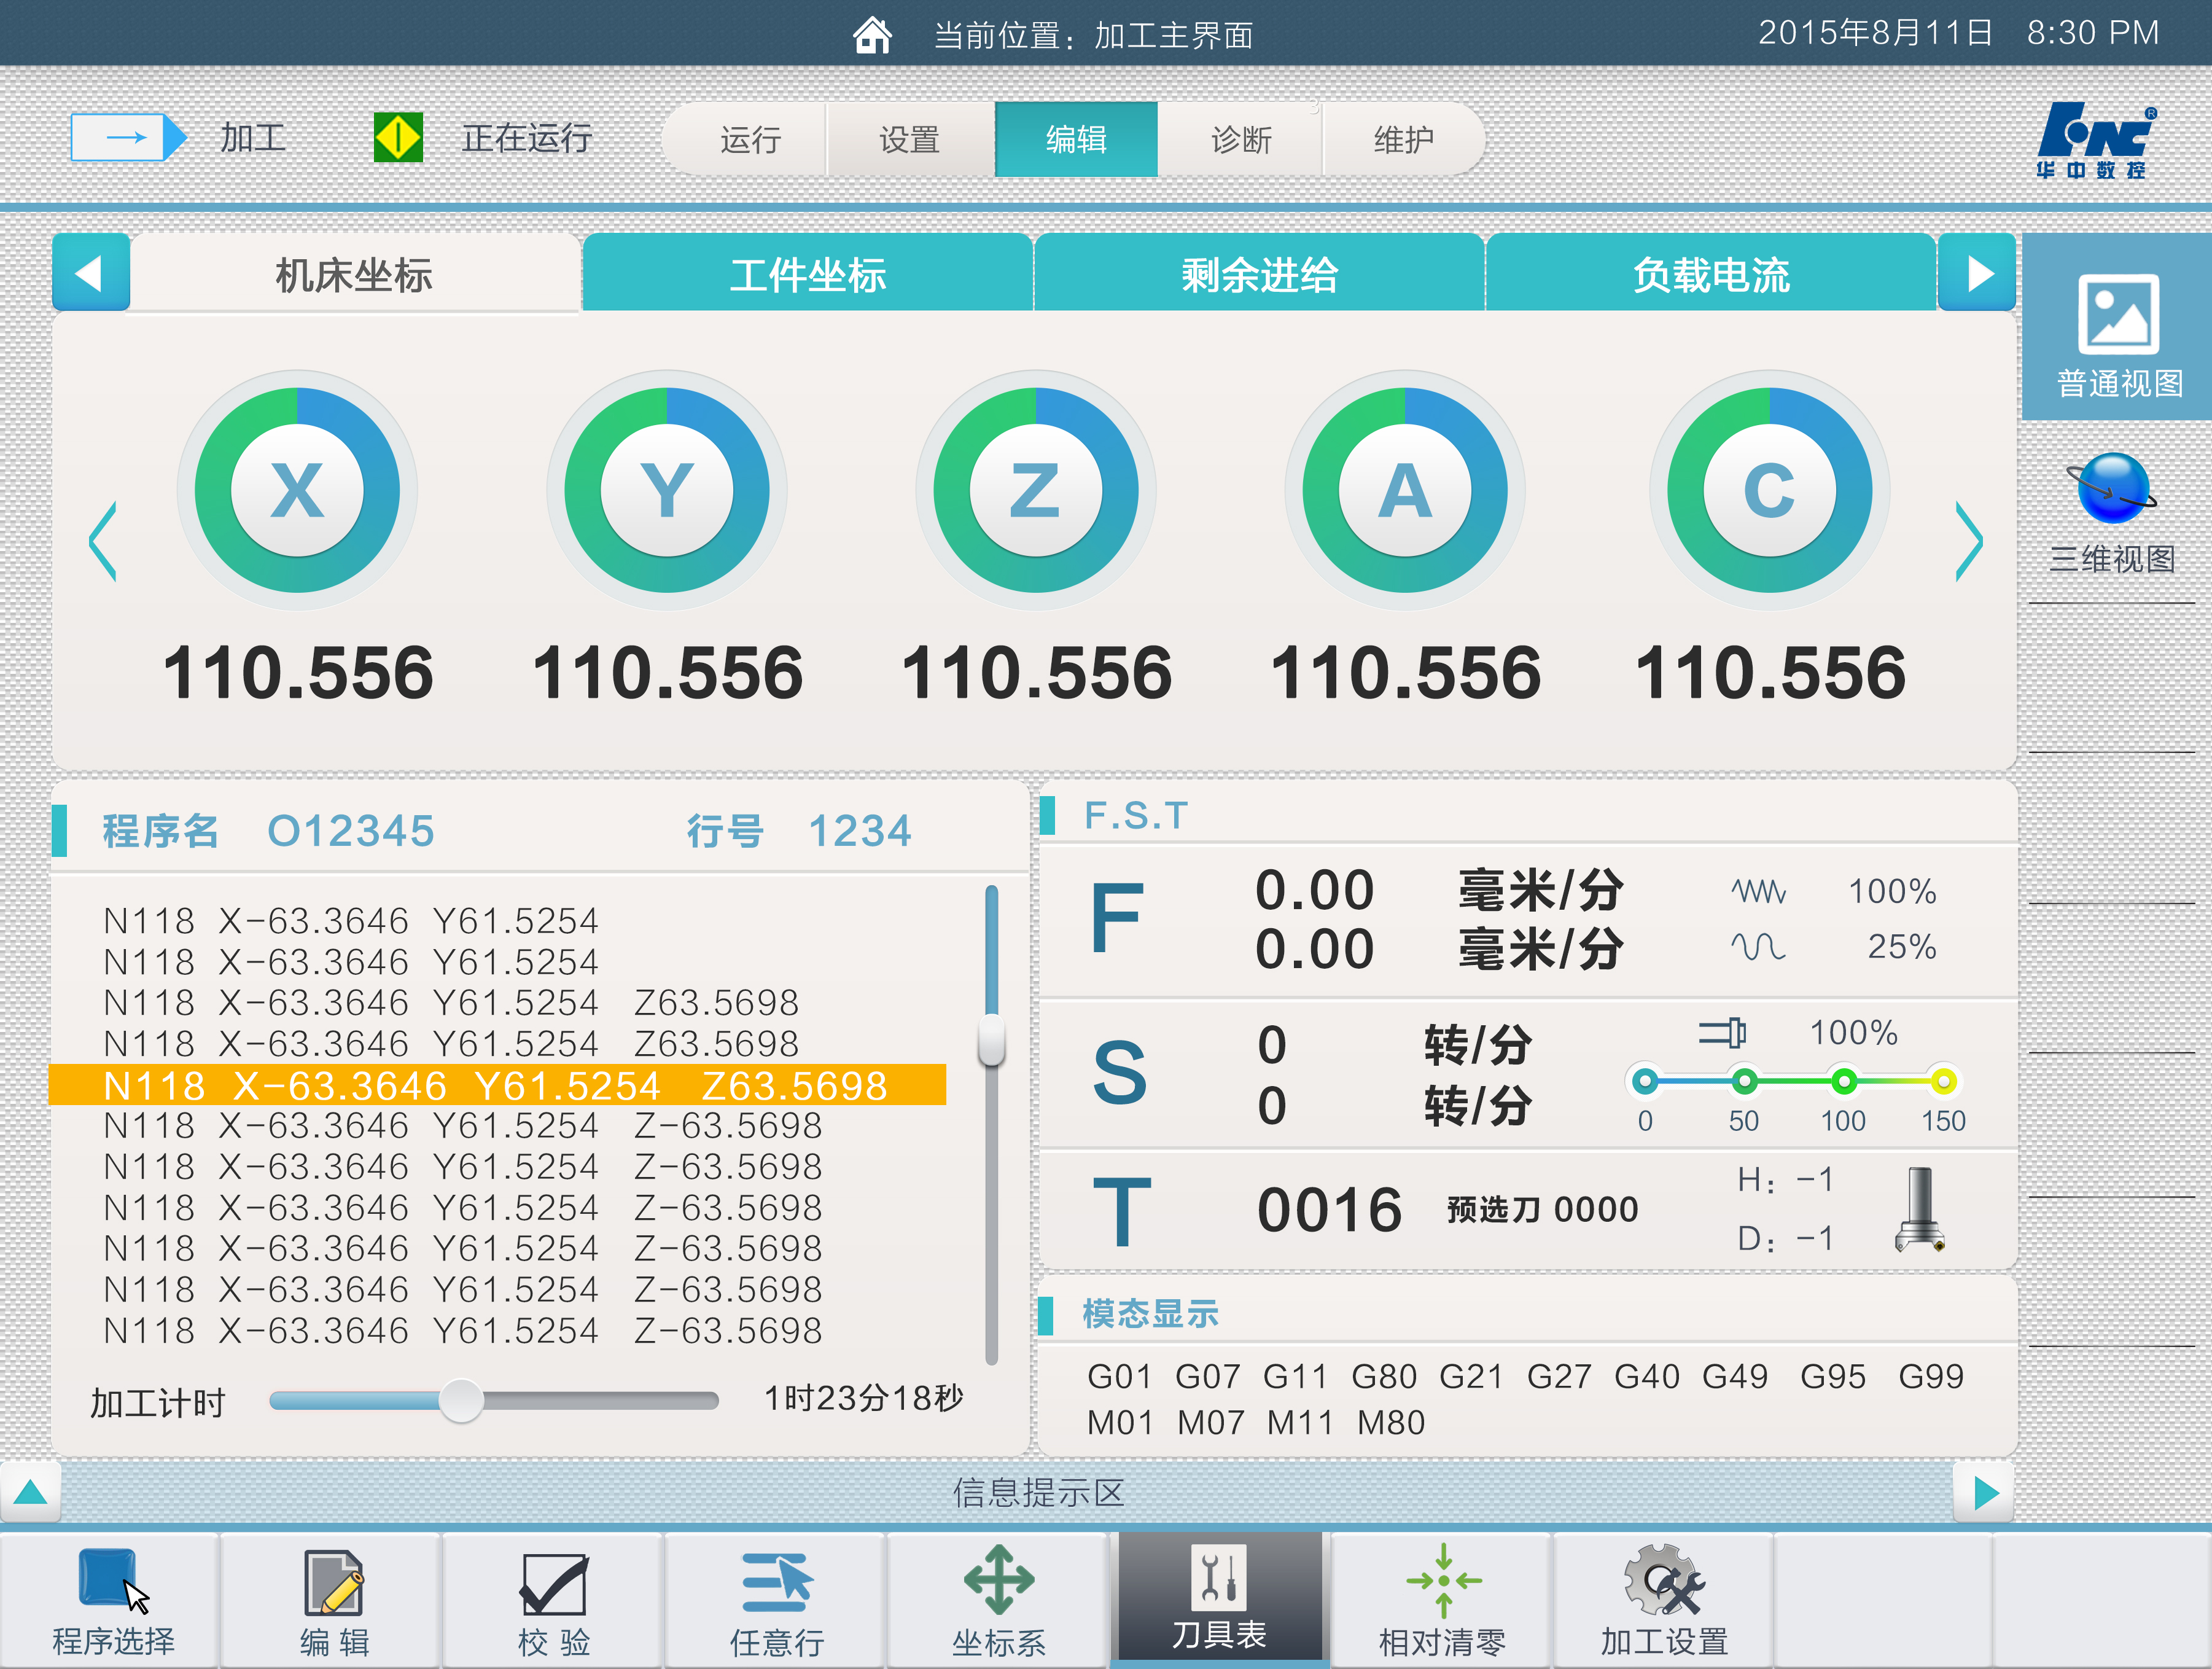Click the 加工计时 progress slider handle
The image size is (2212, 1669).
click(x=461, y=1400)
